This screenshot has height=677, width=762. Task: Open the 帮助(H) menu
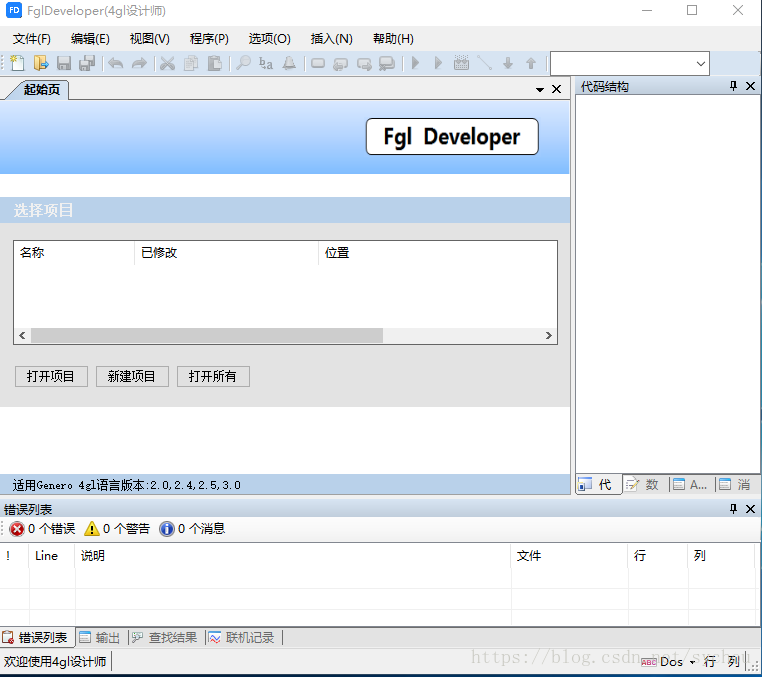coord(393,39)
